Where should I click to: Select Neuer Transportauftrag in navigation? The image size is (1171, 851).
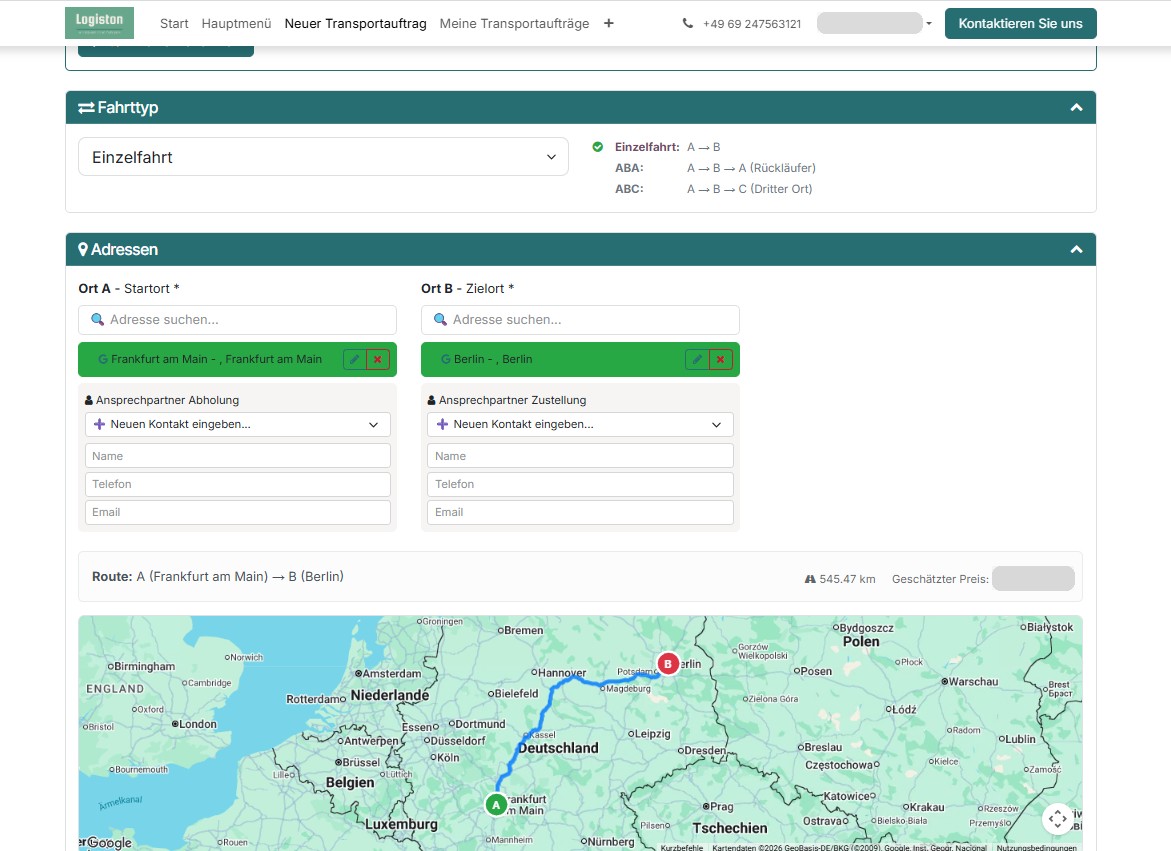(x=355, y=24)
